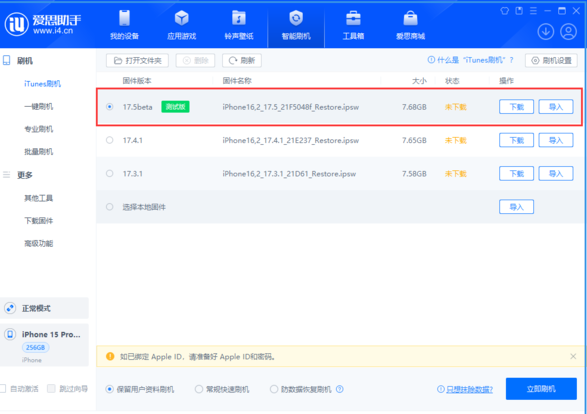Open the 工具箱 toolbox

353,25
